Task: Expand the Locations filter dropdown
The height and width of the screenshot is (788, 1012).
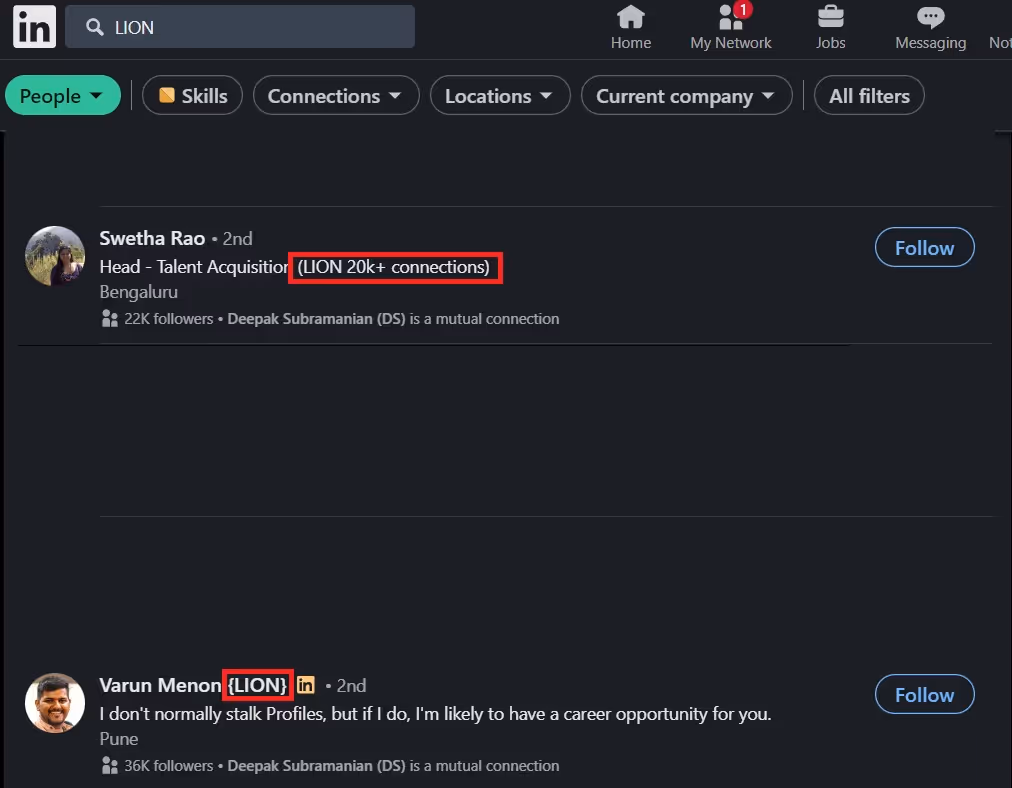Action: [x=500, y=96]
